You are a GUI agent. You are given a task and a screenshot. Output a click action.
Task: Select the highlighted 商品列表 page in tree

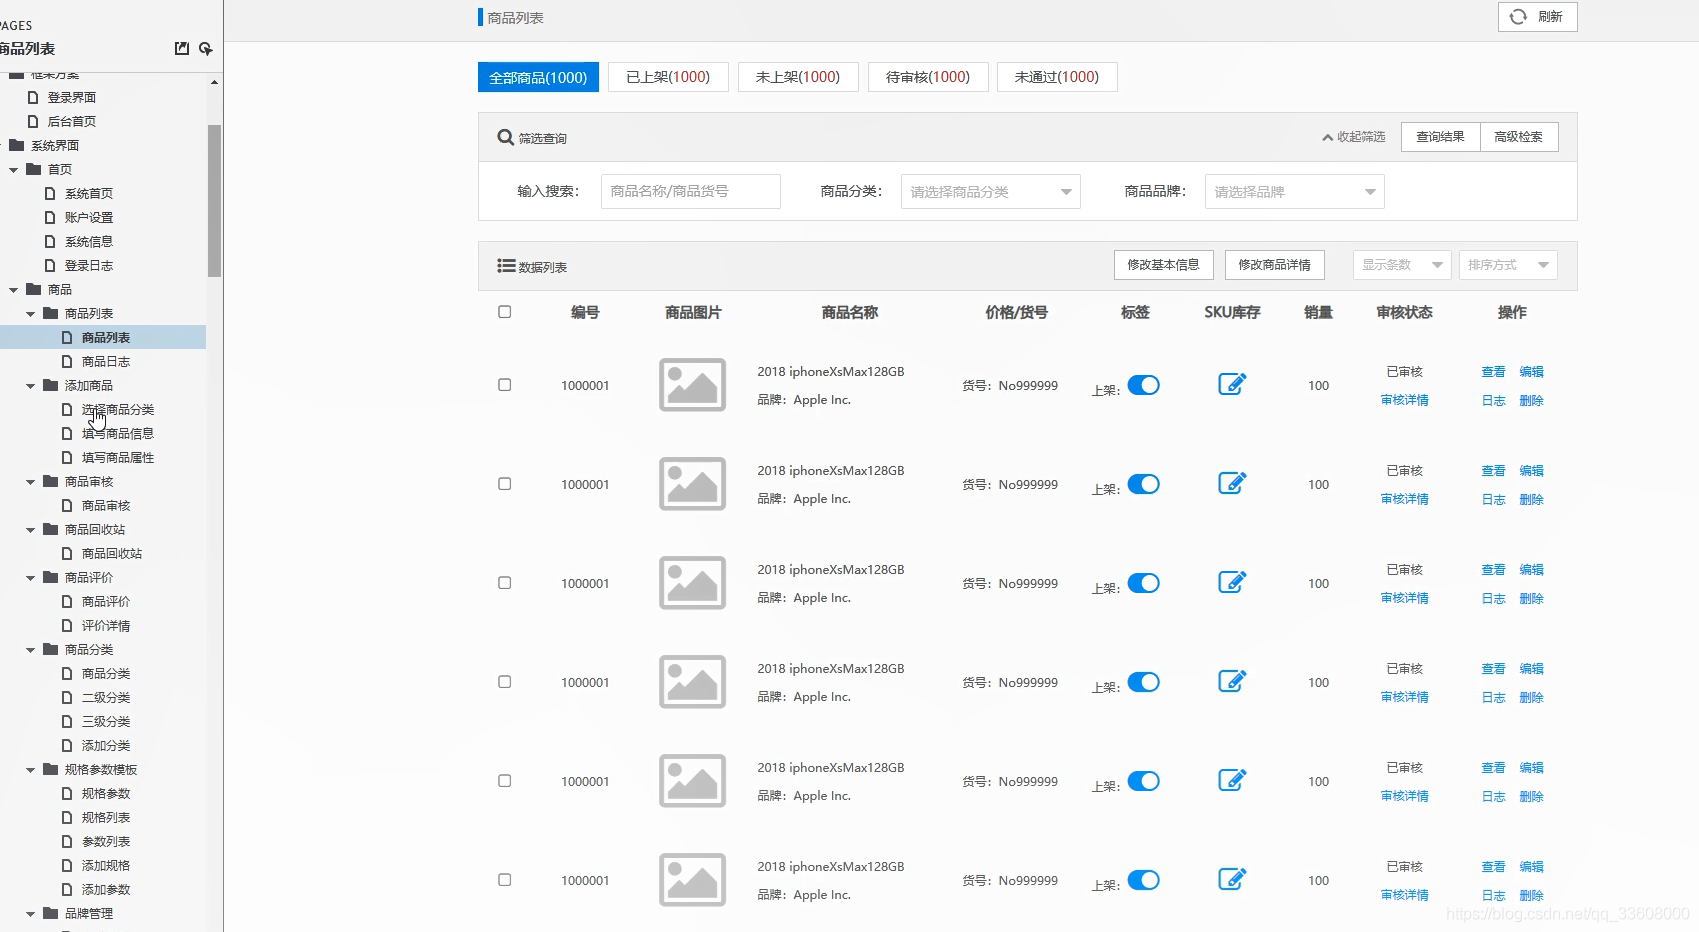coord(103,337)
